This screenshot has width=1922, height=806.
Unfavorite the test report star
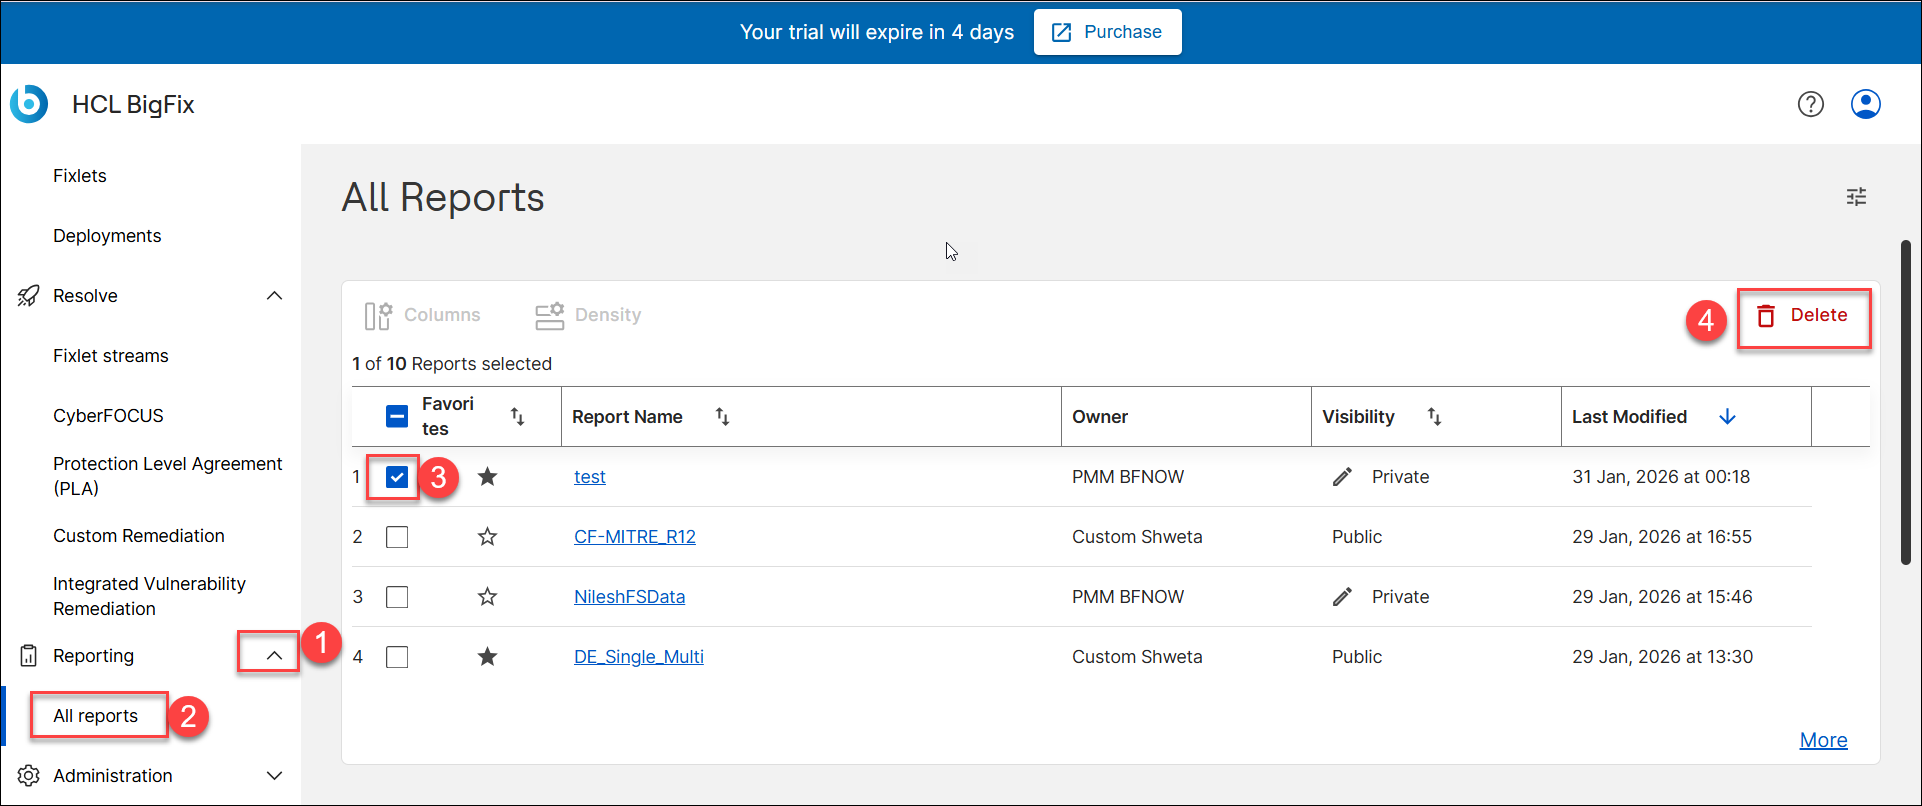click(x=487, y=477)
